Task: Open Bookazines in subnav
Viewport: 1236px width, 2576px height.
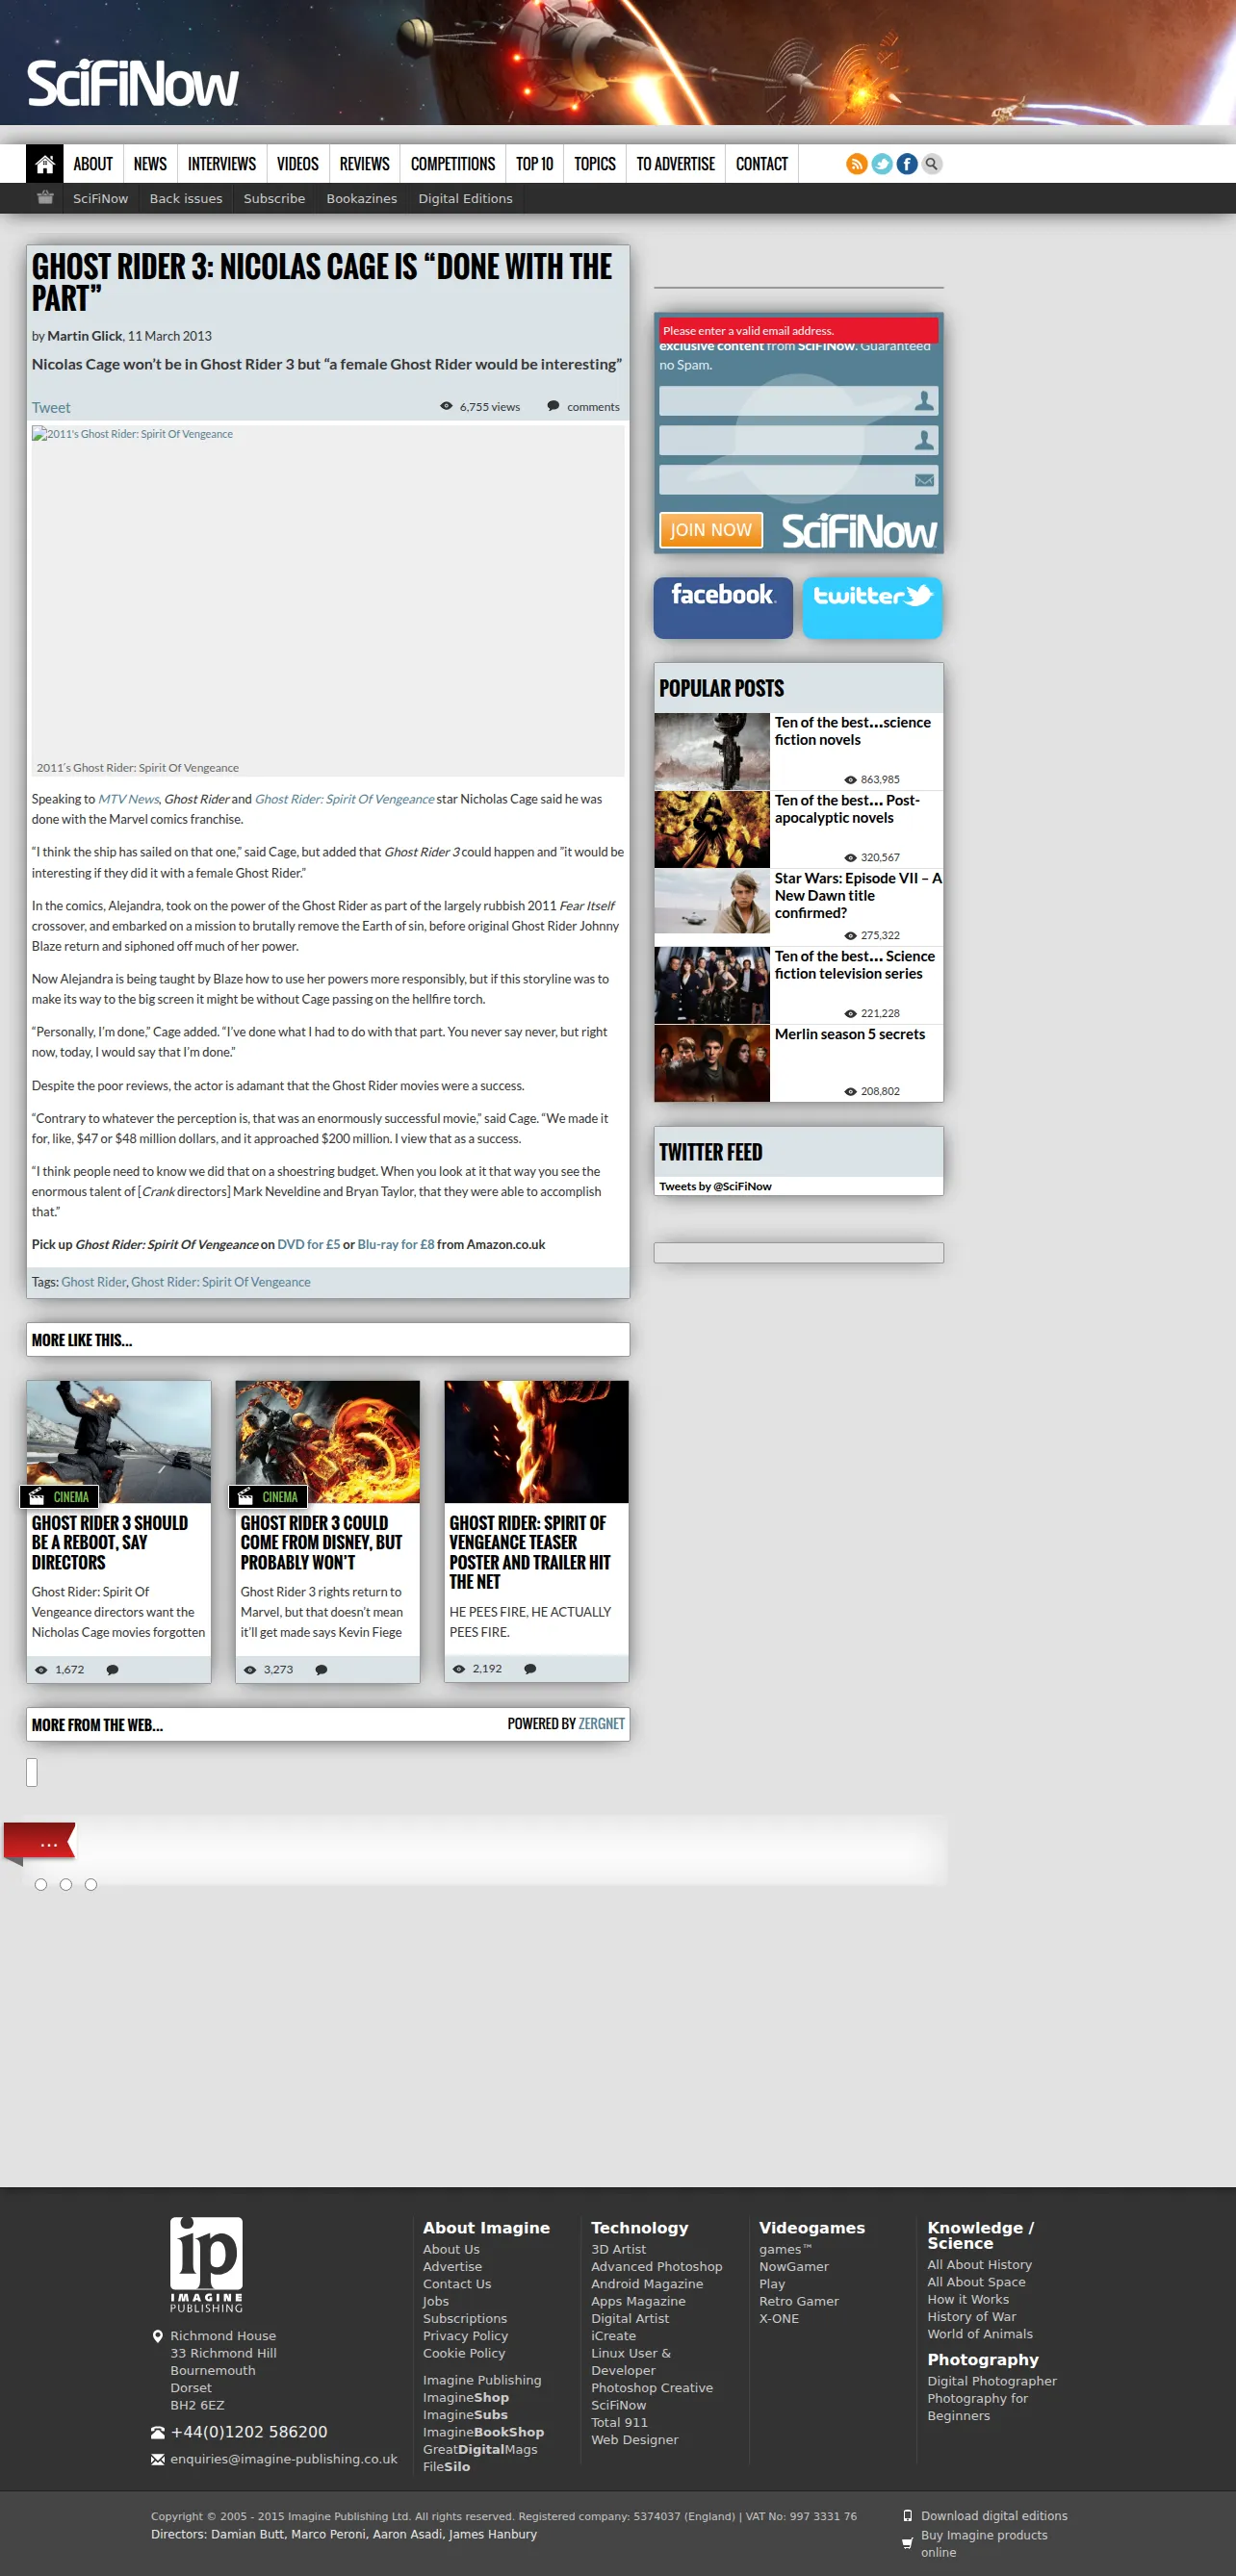Action: pos(362,198)
